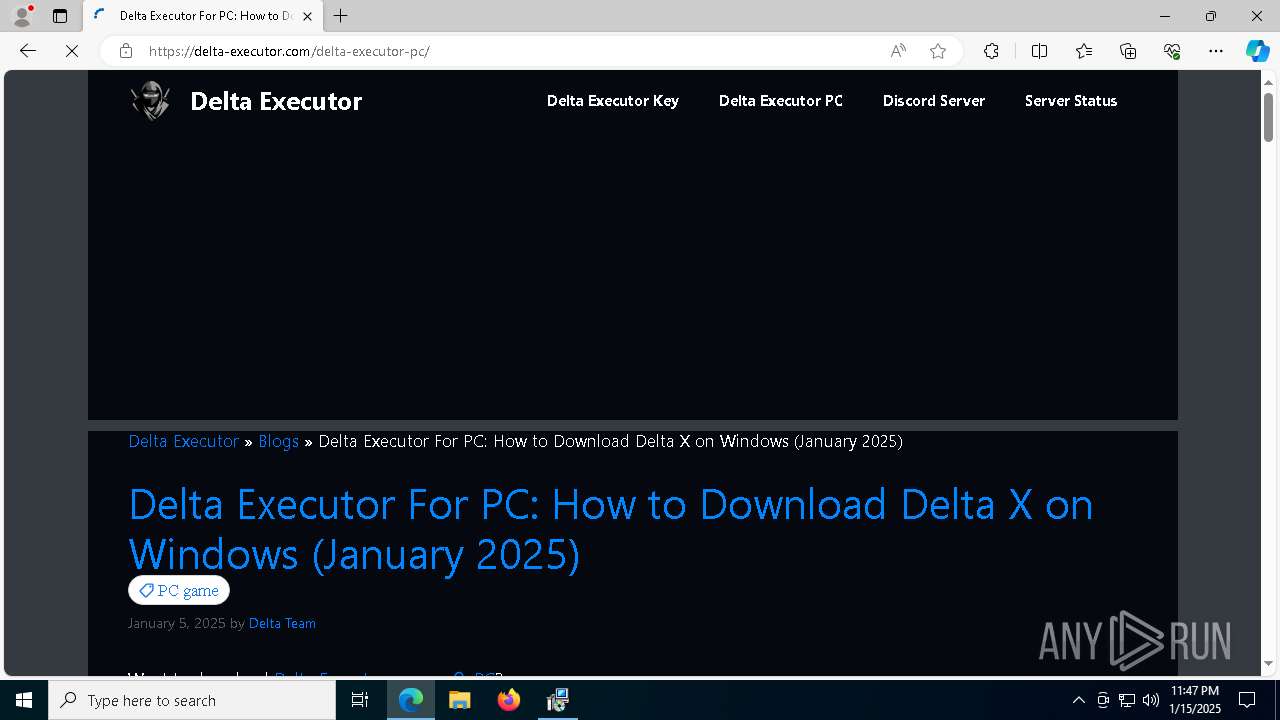Open network status tray icon

[x=1127, y=700]
